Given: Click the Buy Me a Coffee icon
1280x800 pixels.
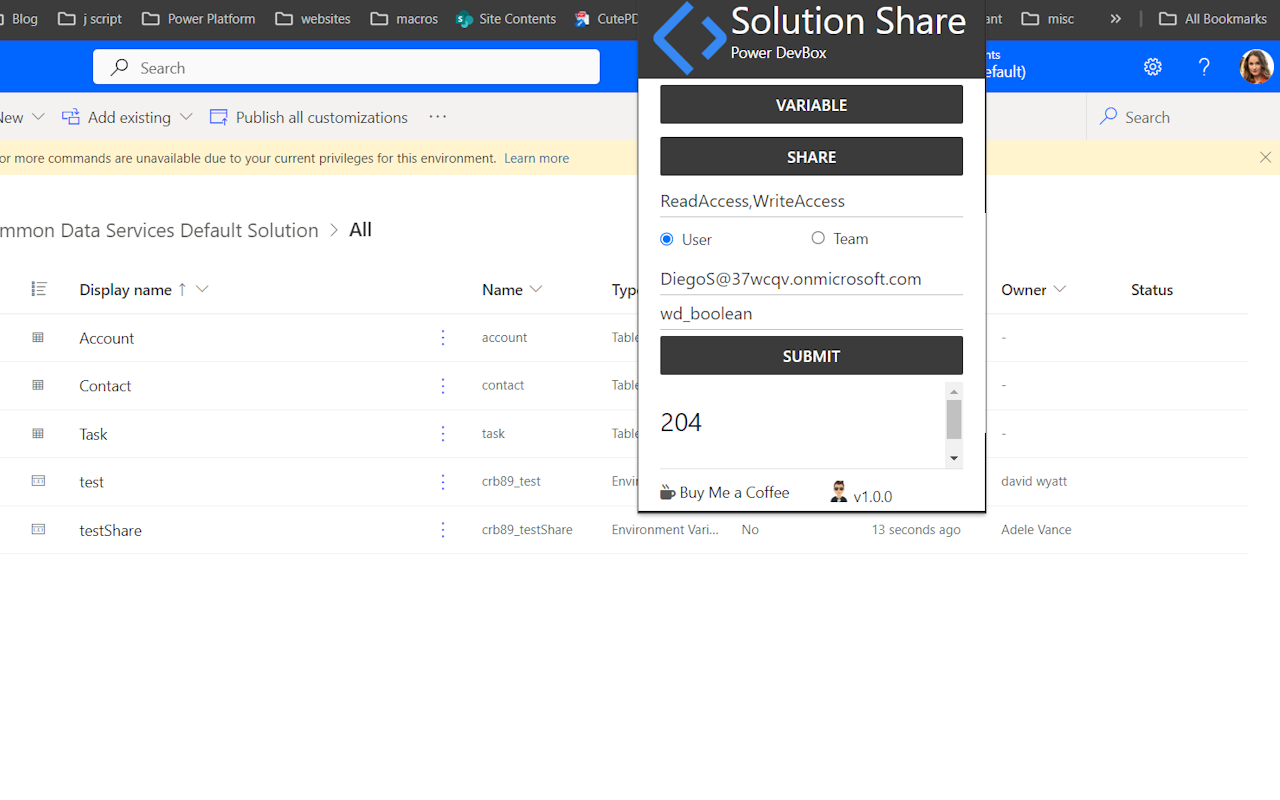Looking at the screenshot, I should pyautogui.click(x=666, y=491).
